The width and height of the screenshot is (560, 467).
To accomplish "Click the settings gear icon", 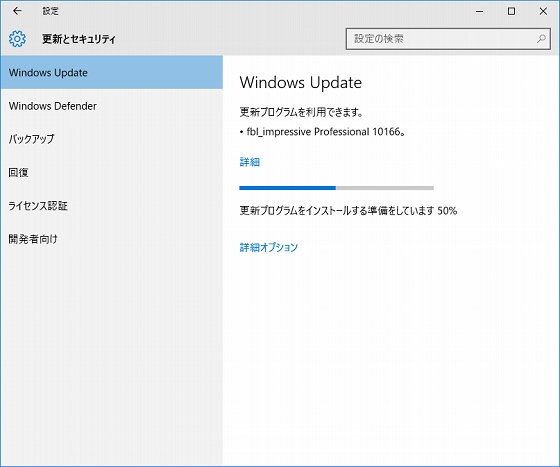I will (17, 39).
